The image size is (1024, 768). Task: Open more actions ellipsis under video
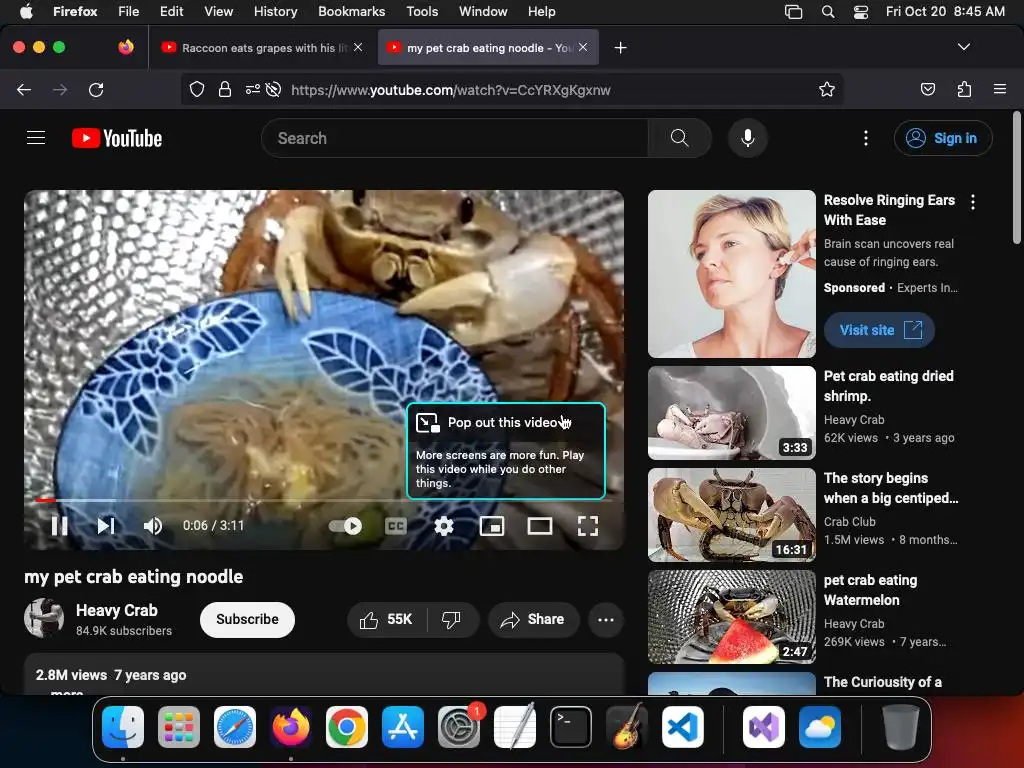606,619
